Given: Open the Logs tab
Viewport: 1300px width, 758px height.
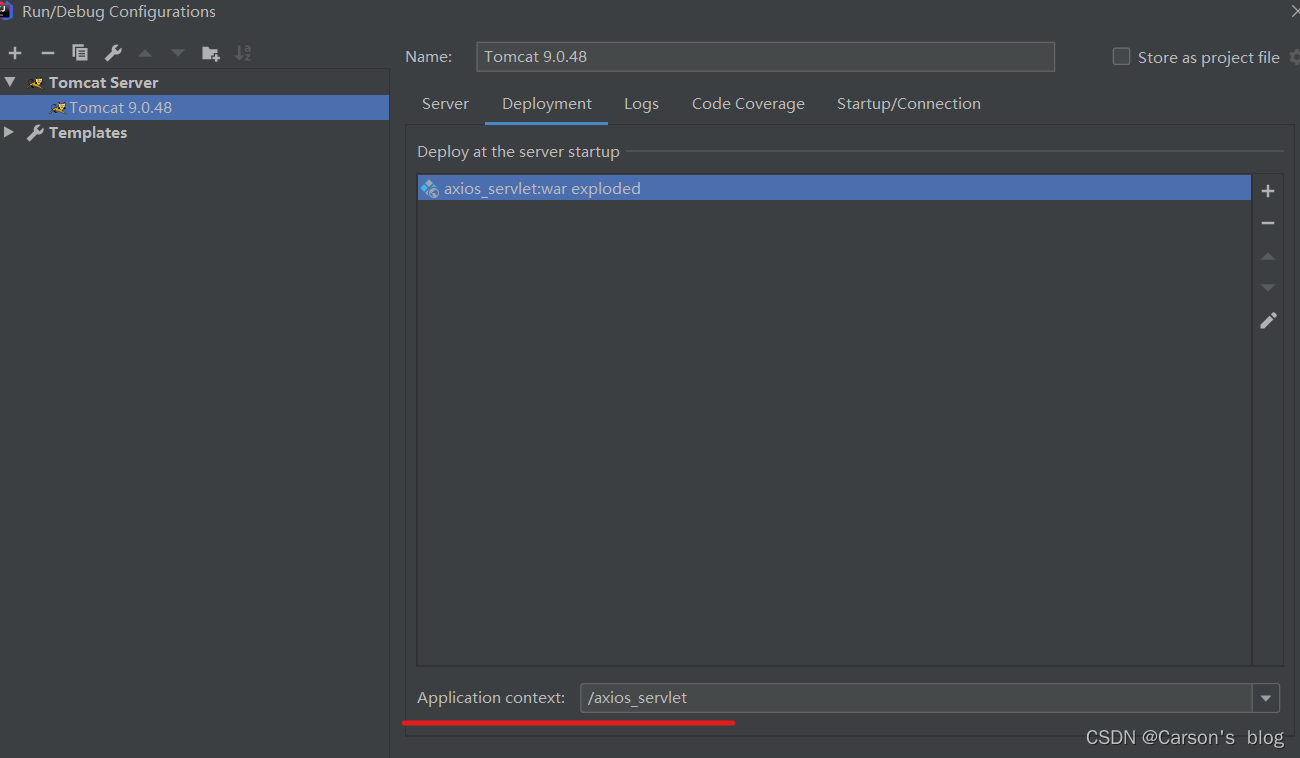Looking at the screenshot, I should pos(641,104).
